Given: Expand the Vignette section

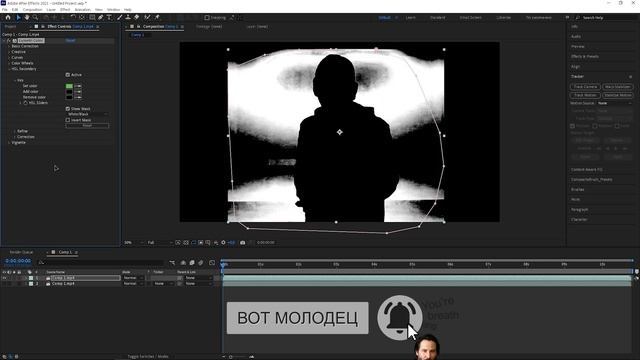Looking at the screenshot, I should coord(9,142).
